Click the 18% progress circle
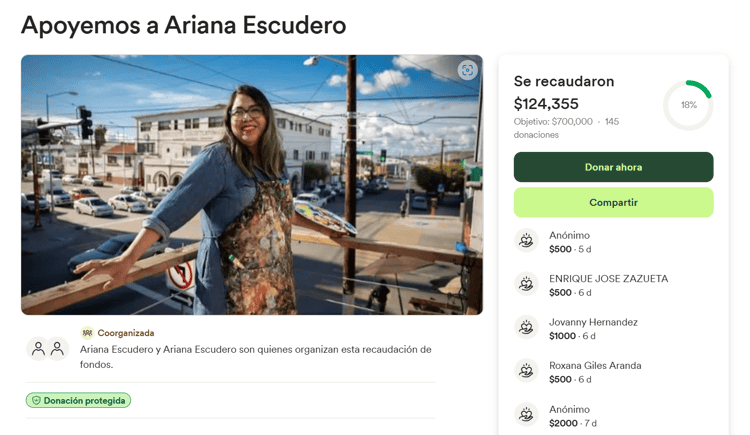This screenshot has width=750, height=435. 688,105
